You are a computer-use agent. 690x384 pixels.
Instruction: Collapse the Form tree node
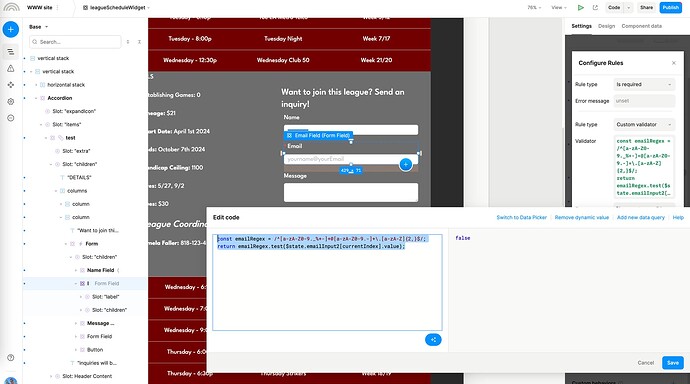coord(66,244)
